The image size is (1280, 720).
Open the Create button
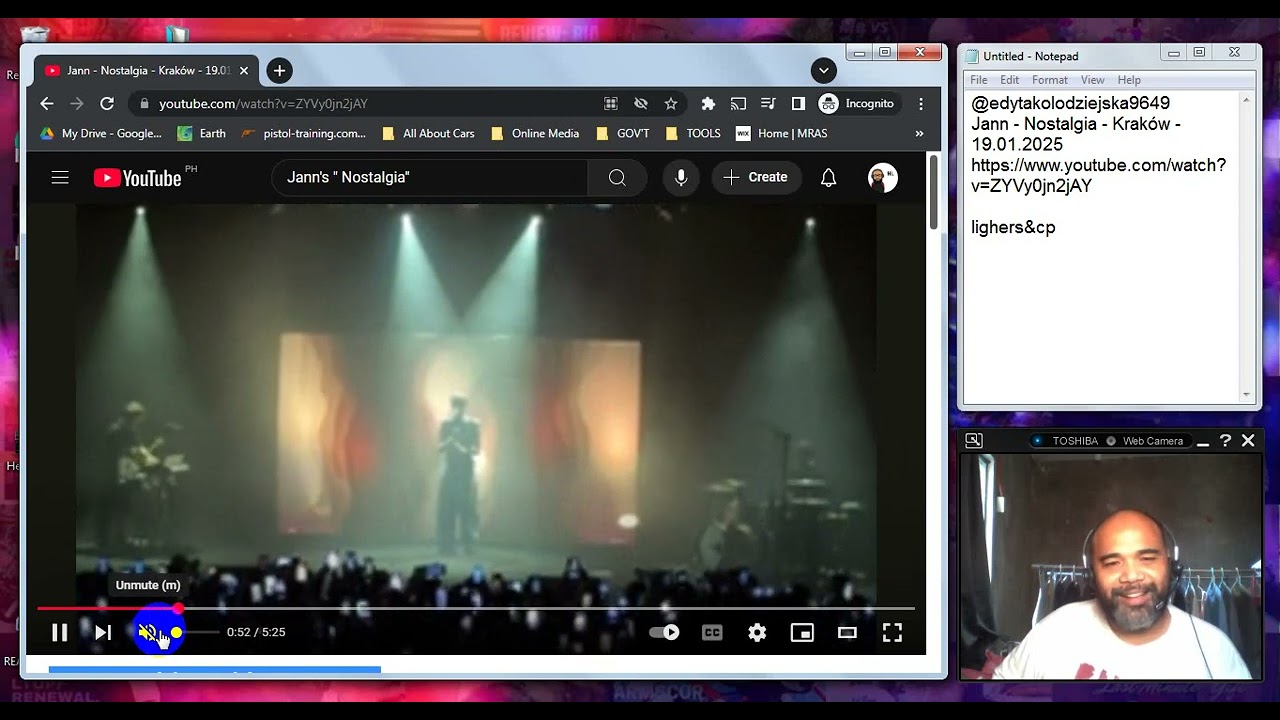[x=756, y=177]
